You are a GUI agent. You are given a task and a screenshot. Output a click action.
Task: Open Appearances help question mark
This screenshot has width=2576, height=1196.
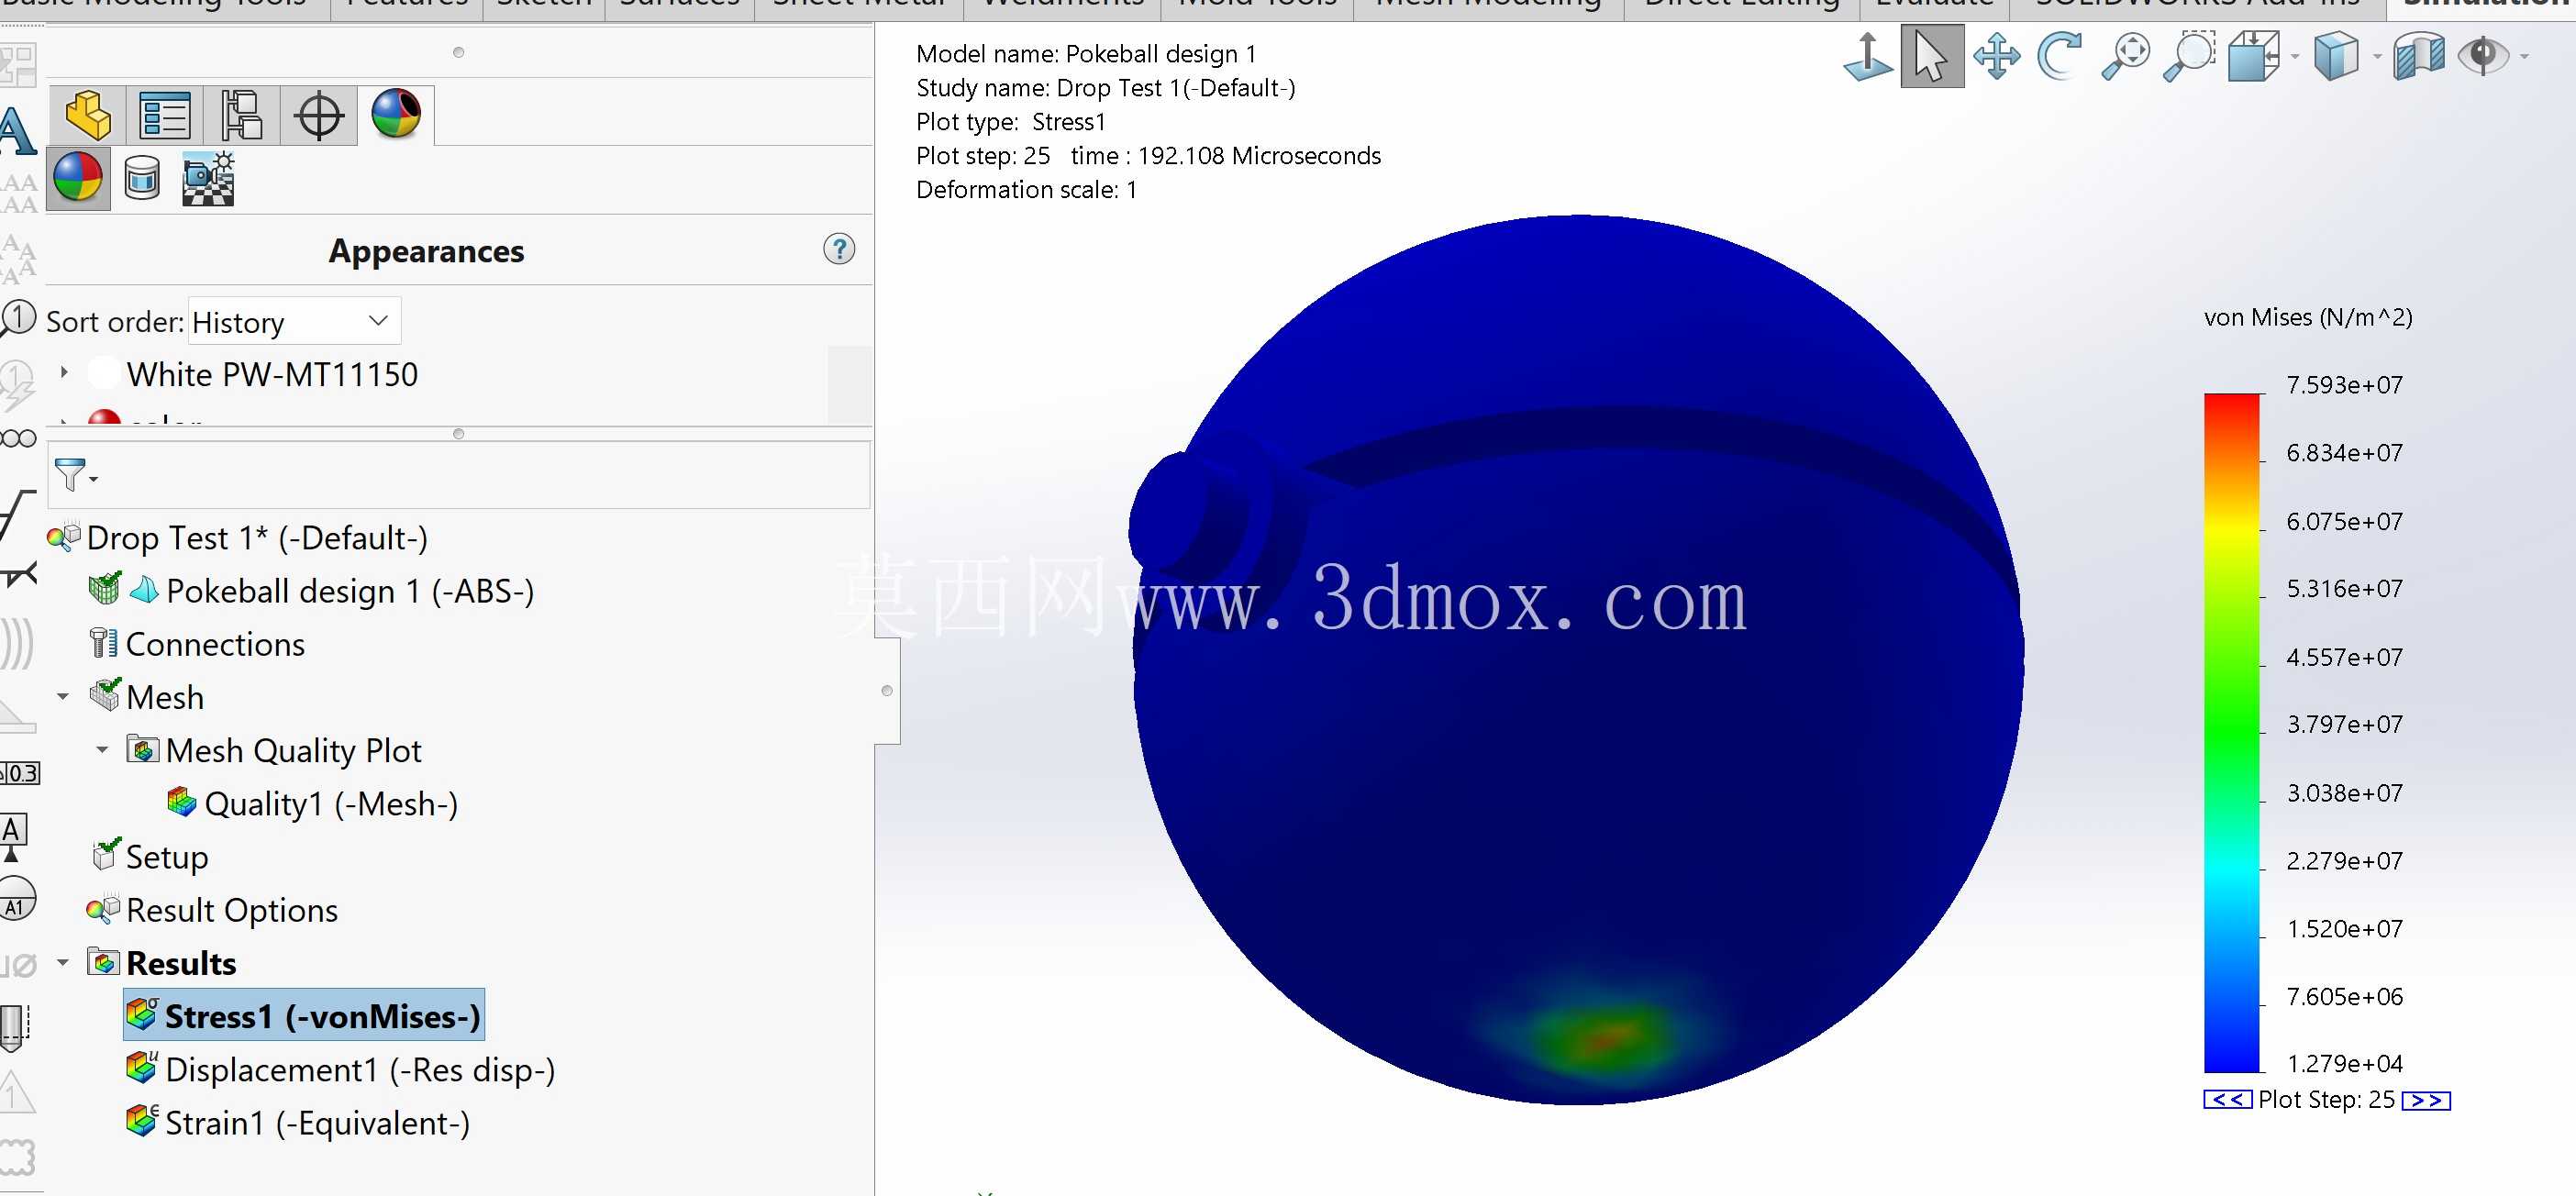[x=839, y=249]
